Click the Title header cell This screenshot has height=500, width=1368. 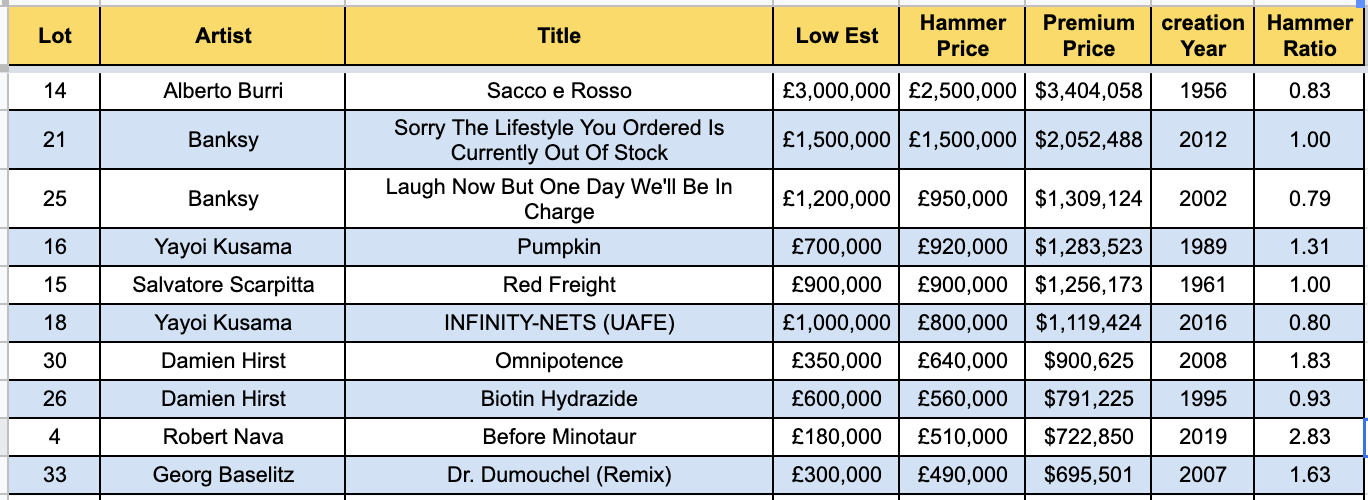[559, 36]
